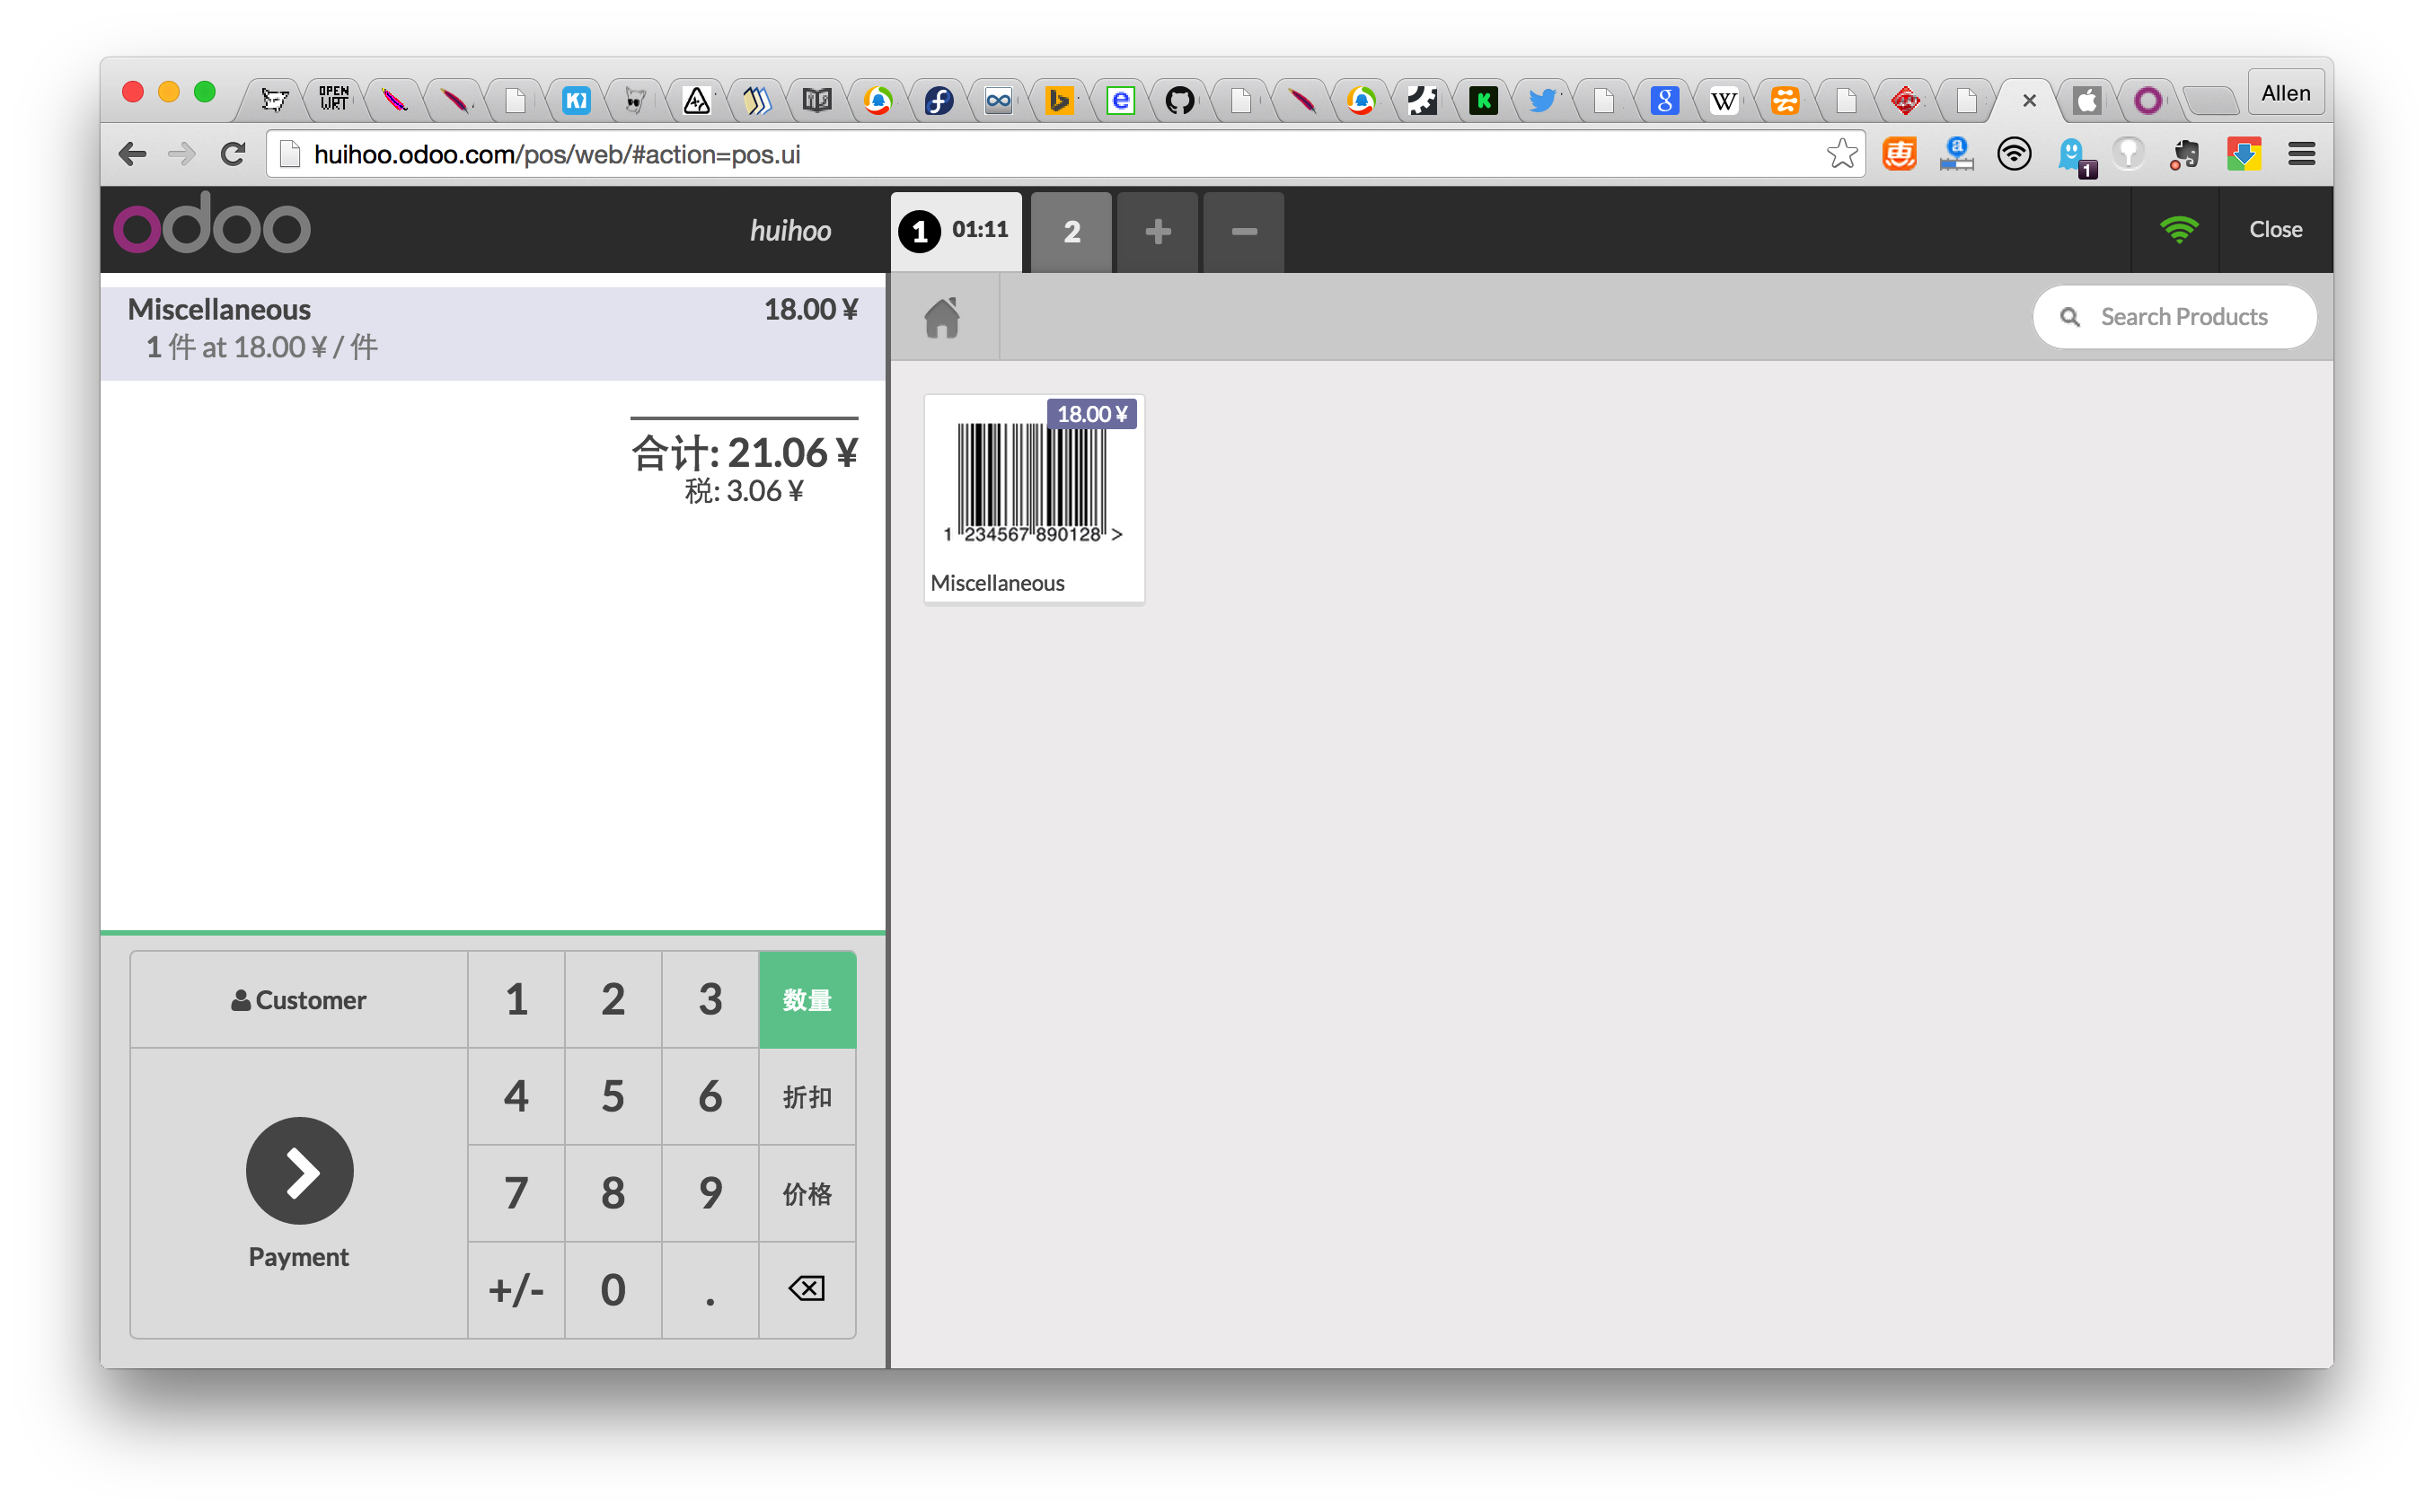
Task: Add Miscellaneous product from barcode thumbnail
Action: pyautogui.click(x=1034, y=498)
